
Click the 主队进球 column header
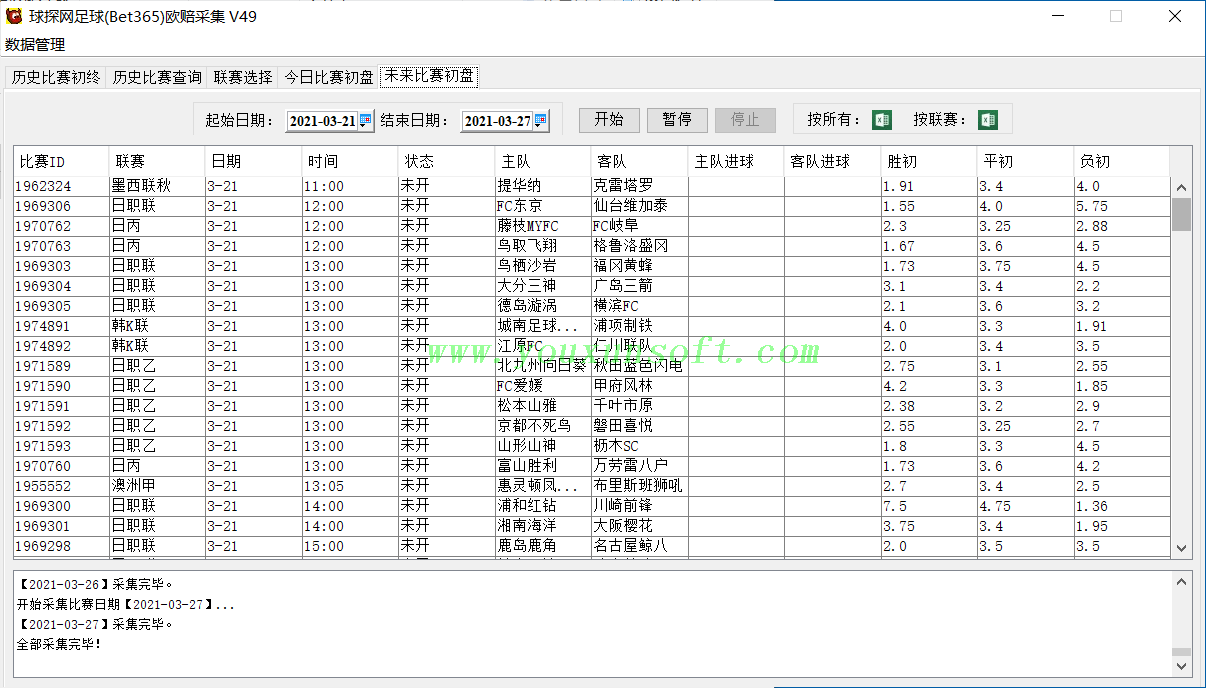(736, 161)
